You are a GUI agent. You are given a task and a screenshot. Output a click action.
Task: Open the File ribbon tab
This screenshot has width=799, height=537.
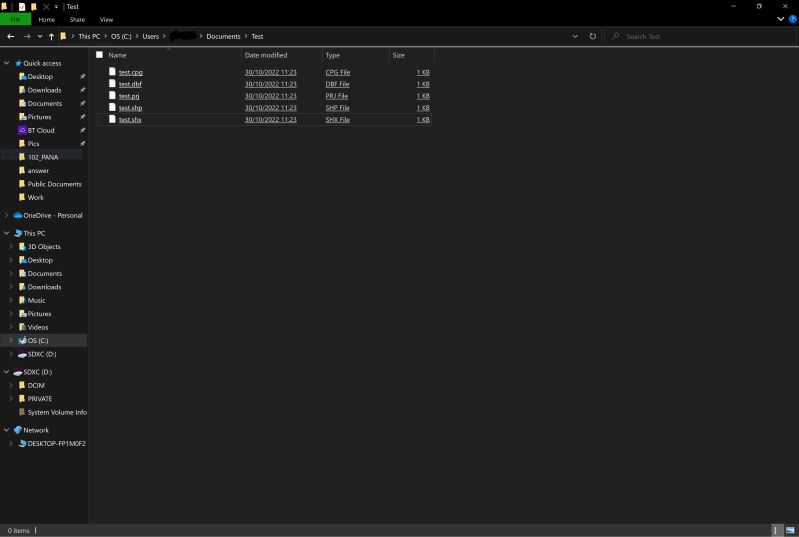(x=15, y=19)
